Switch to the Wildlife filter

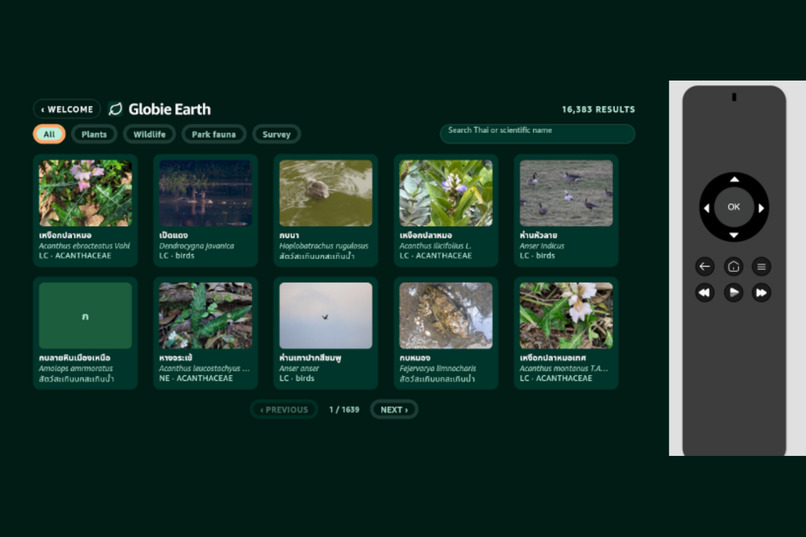coord(150,134)
